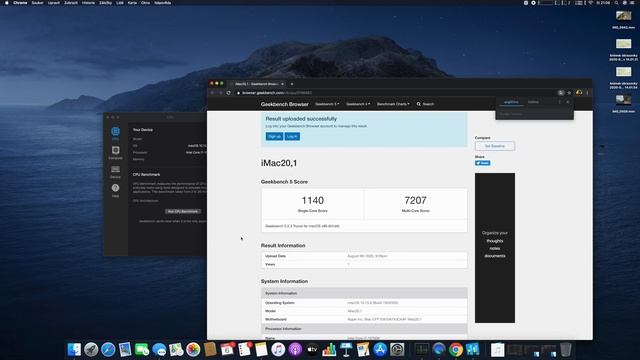Open Google Chrome from the Dock

(456, 350)
